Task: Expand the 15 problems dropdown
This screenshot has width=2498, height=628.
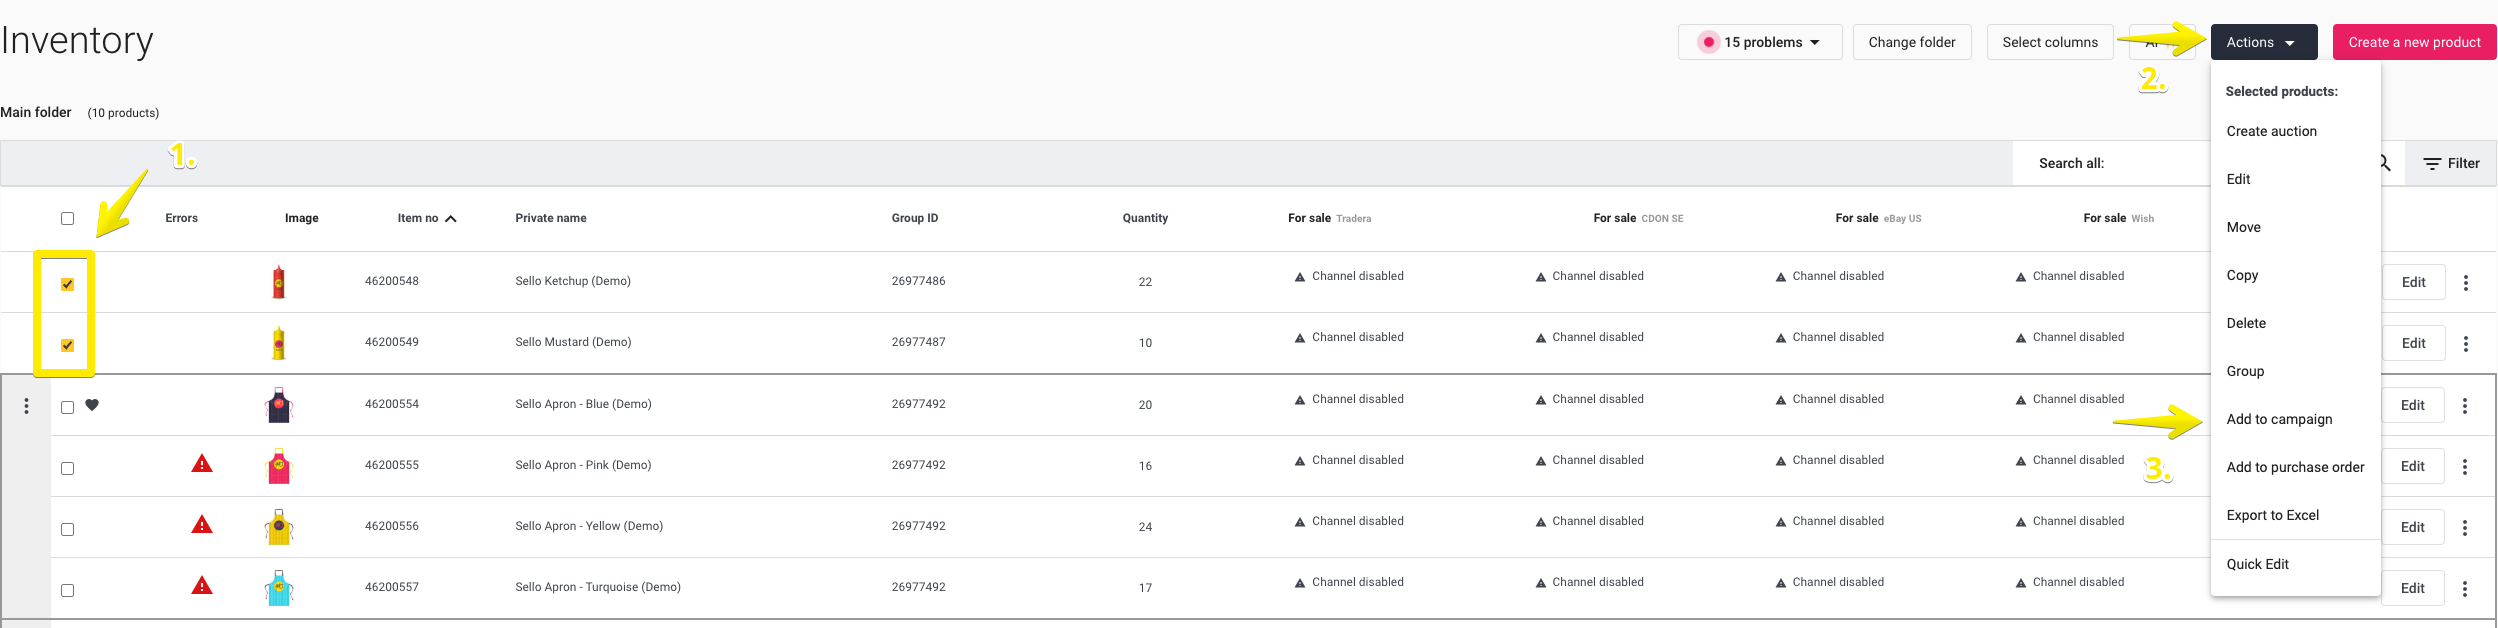Action: click(x=1760, y=42)
